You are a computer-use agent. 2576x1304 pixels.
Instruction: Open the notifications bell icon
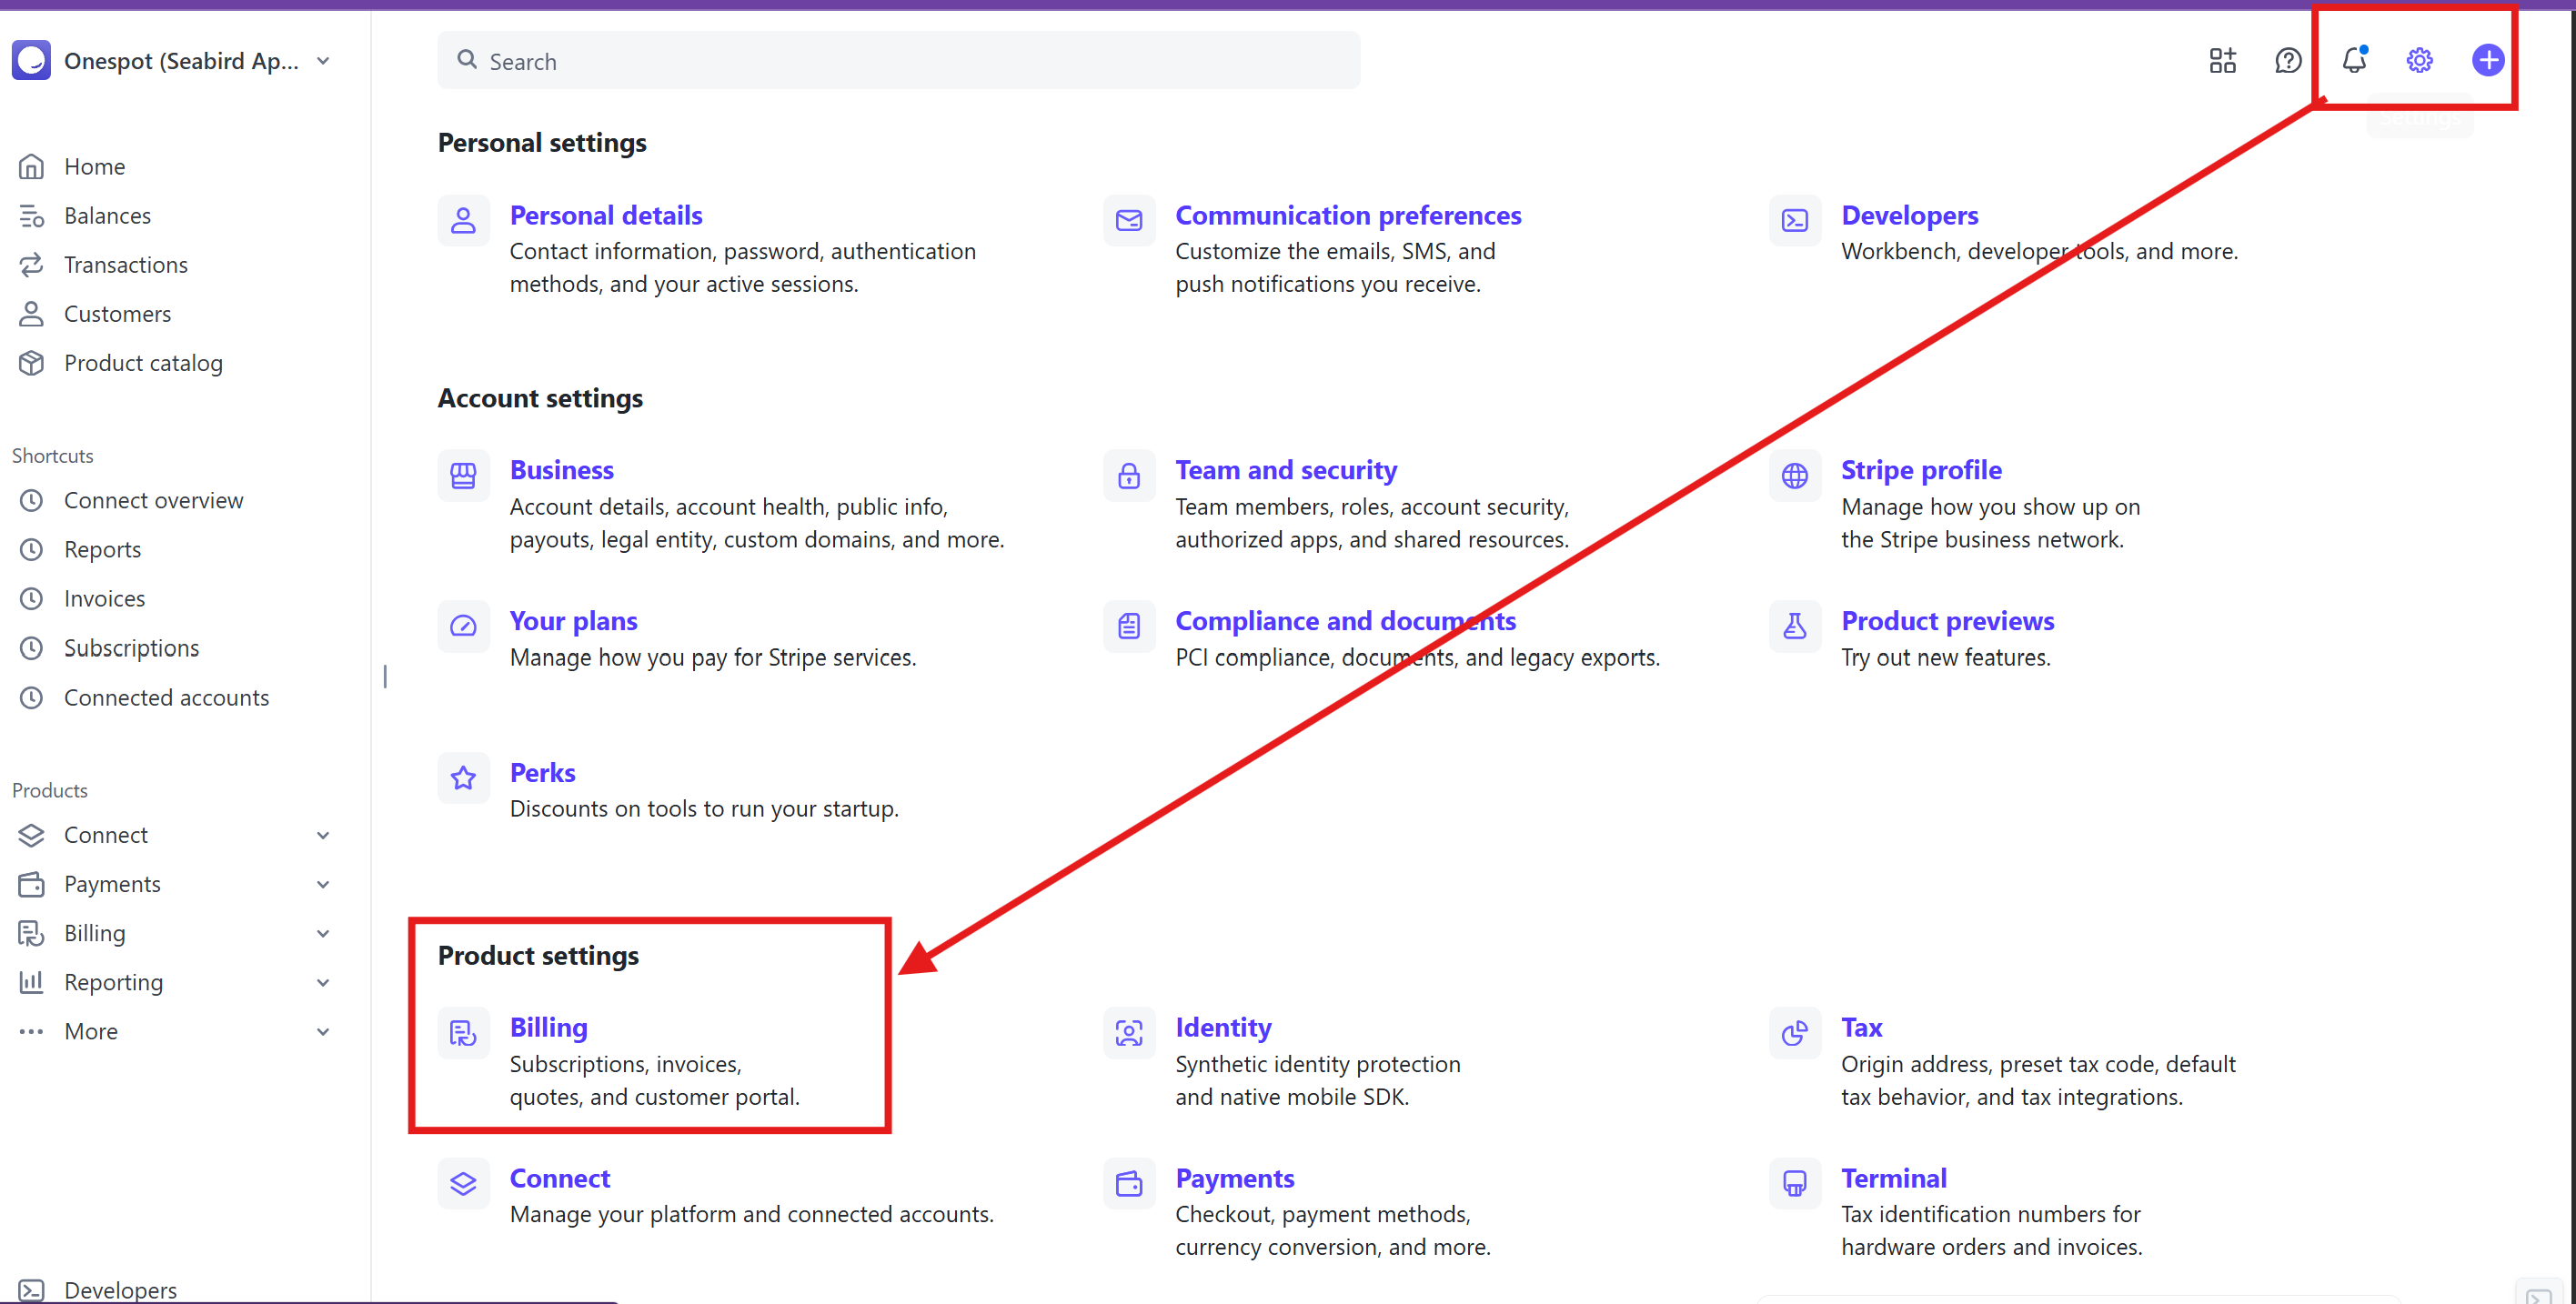tap(2353, 60)
